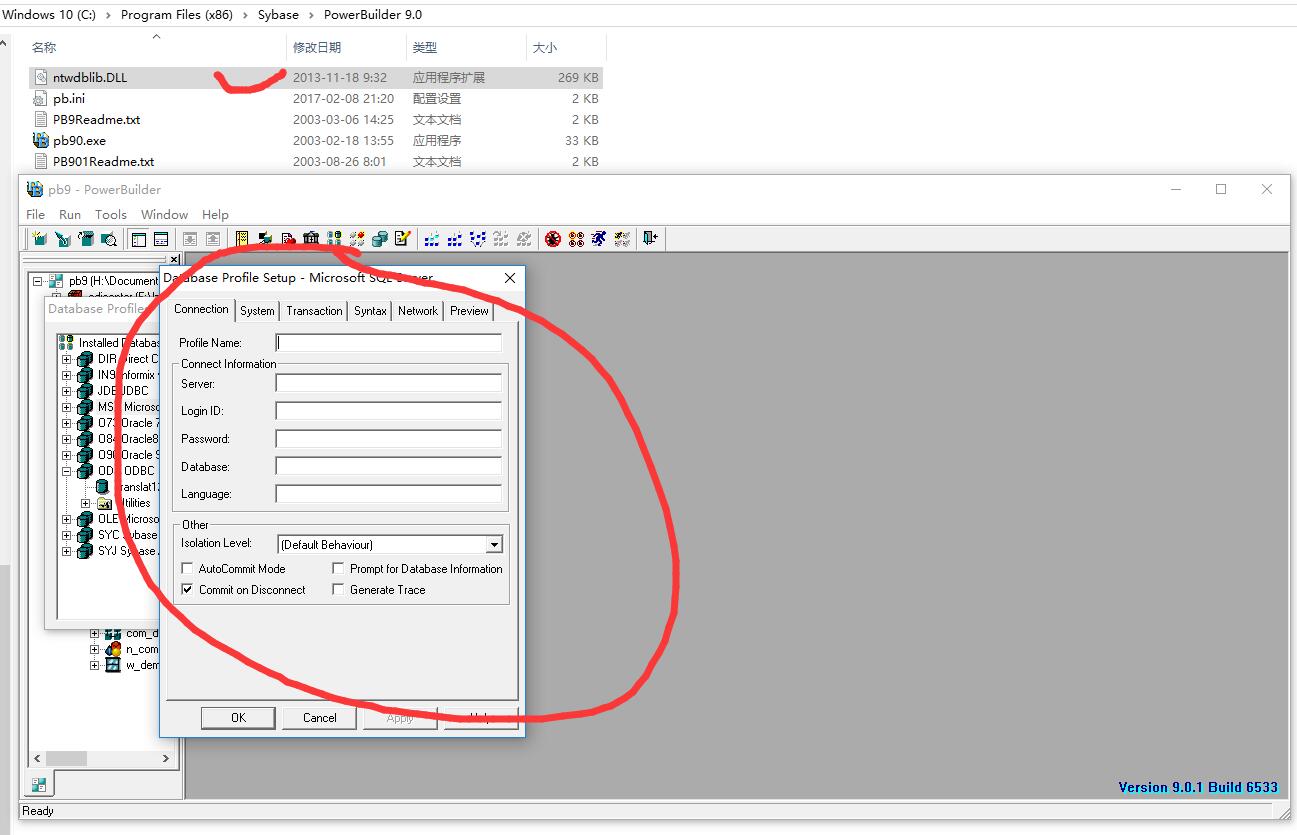
Task: Open the Run menu
Action: tap(70, 214)
